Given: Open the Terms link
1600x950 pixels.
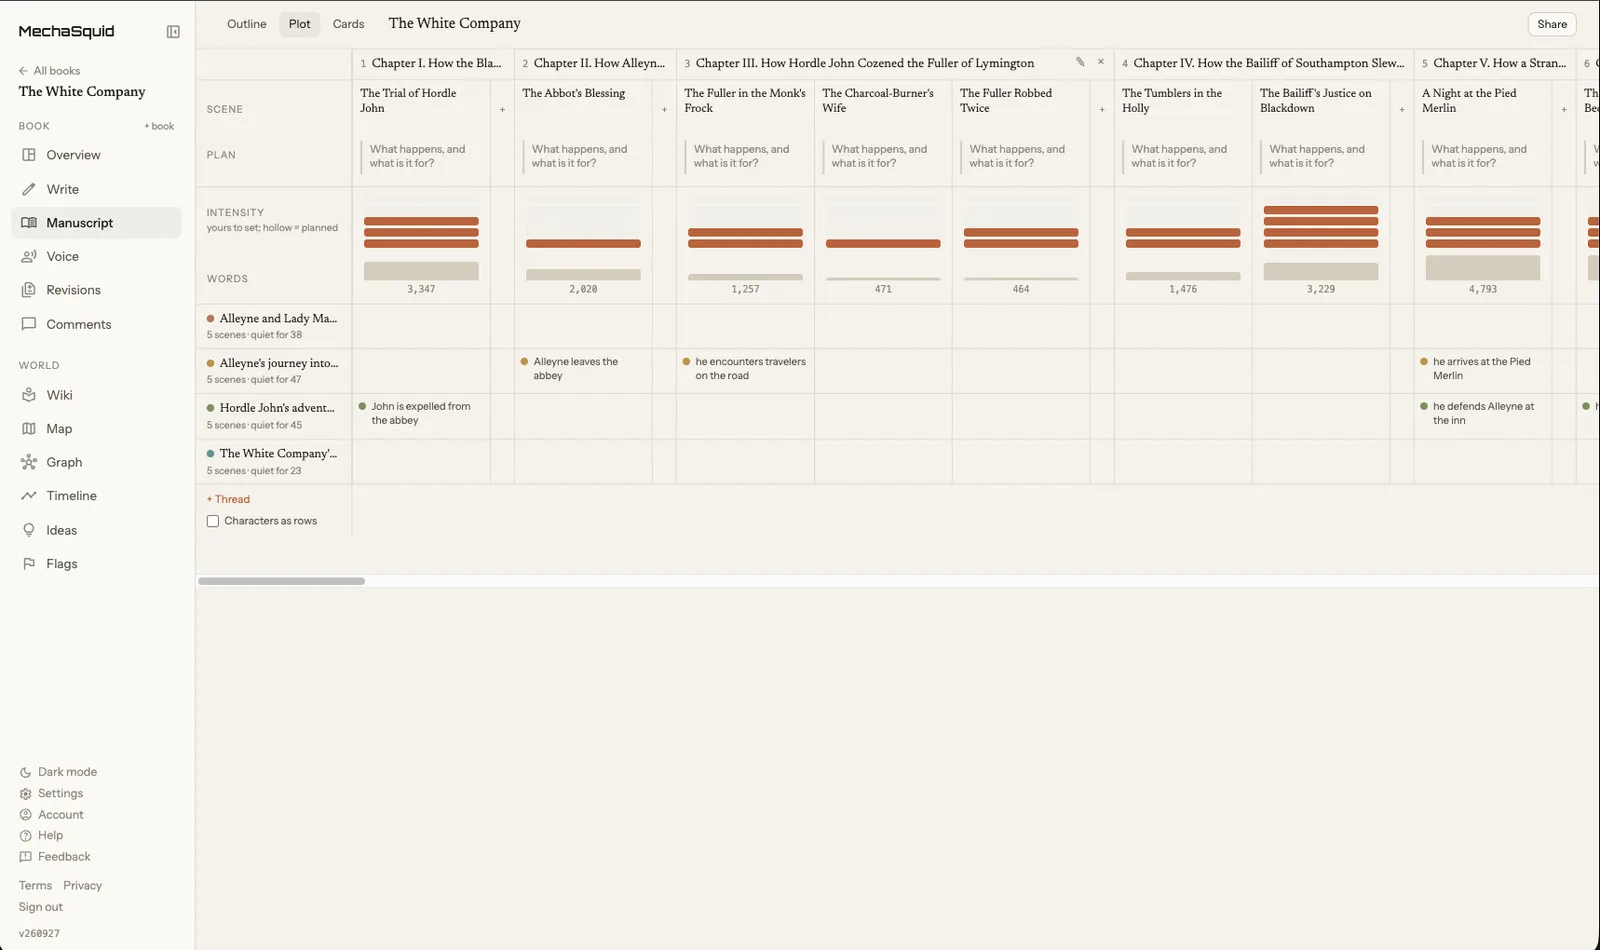Looking at the screenshot, I should 35,886.
